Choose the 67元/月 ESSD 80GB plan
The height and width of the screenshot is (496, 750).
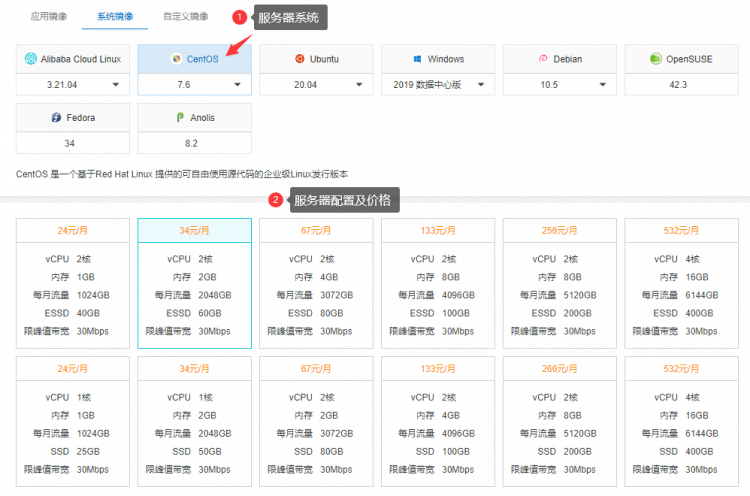(x=316, y=284)
